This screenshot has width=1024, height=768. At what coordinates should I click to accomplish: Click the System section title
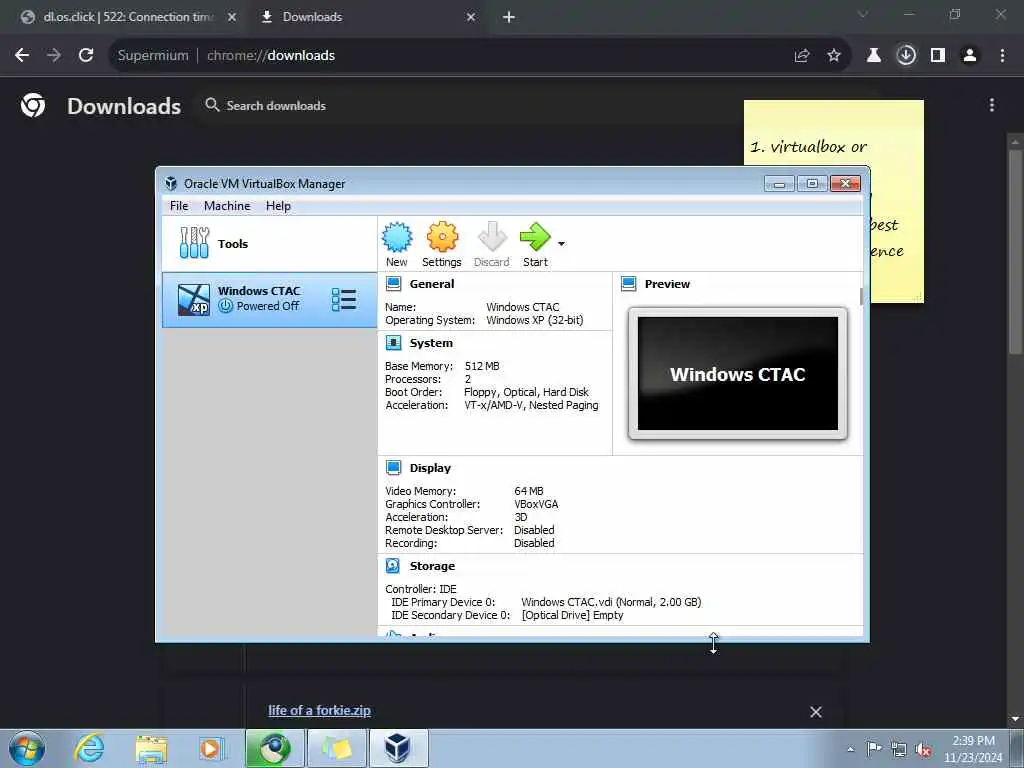(x=431, y=344)
